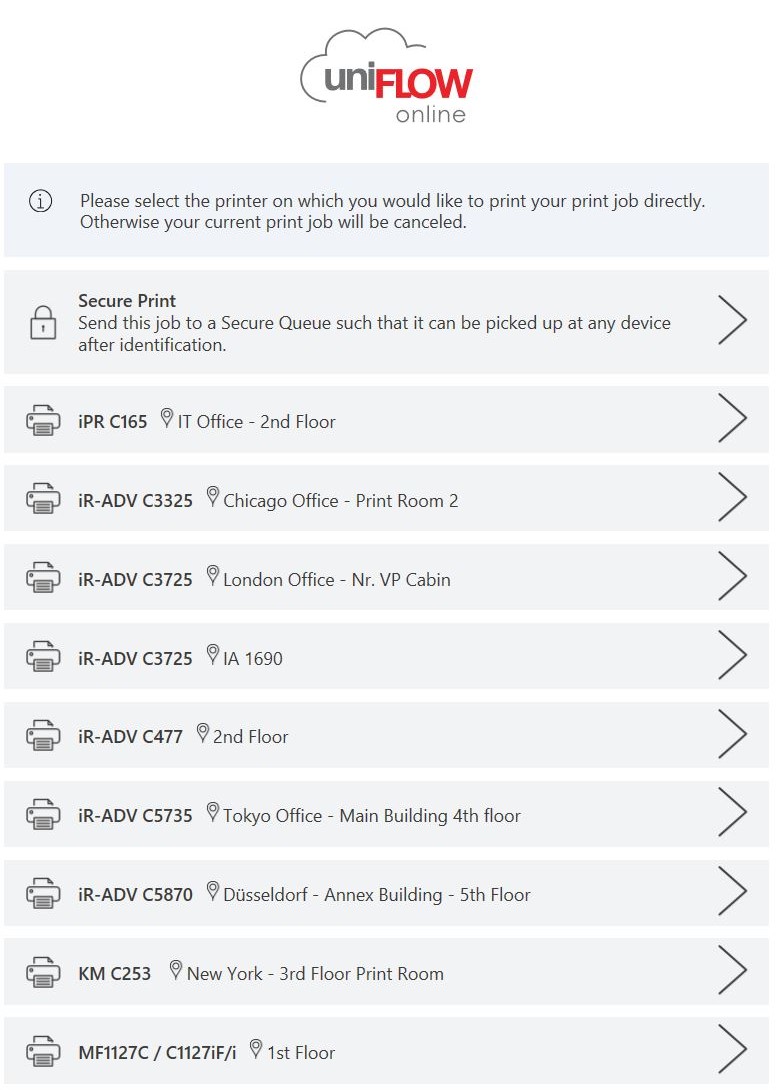Click the info circle icon in notice banner

tap(40, 201)
